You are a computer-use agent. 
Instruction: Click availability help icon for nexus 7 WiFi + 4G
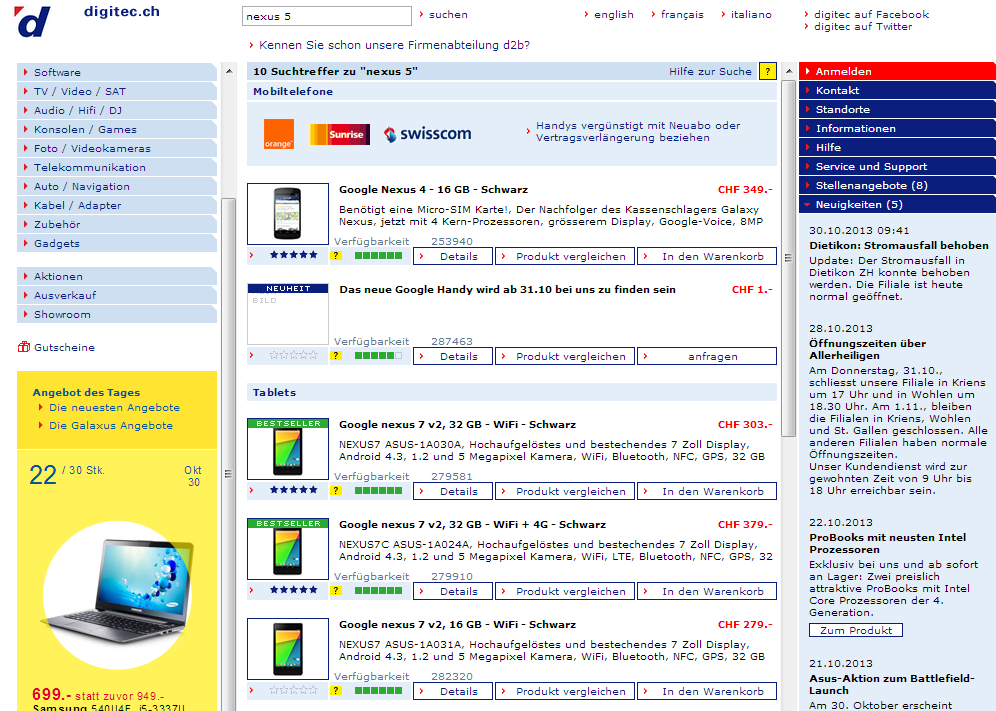[337, 590]
